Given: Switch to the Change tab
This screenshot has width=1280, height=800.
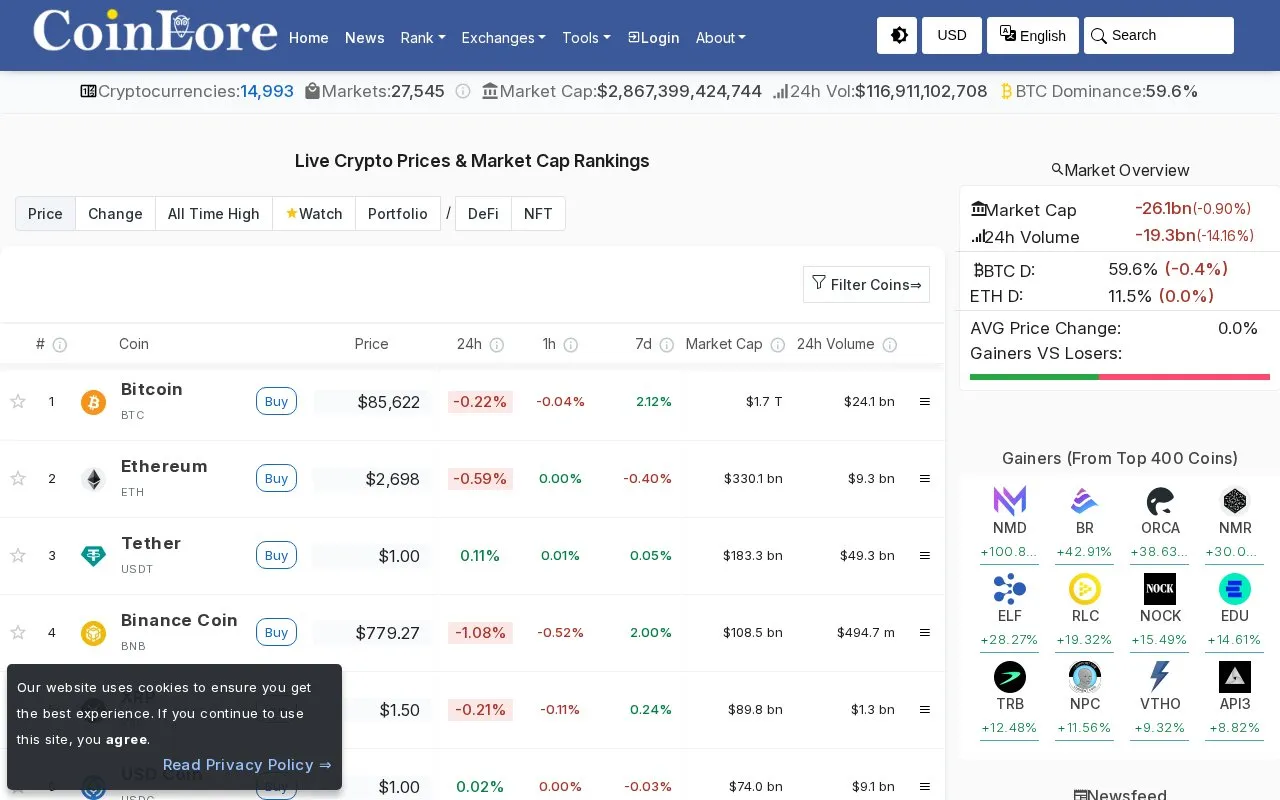Looking at the screenshot, I should coord(115,214).
